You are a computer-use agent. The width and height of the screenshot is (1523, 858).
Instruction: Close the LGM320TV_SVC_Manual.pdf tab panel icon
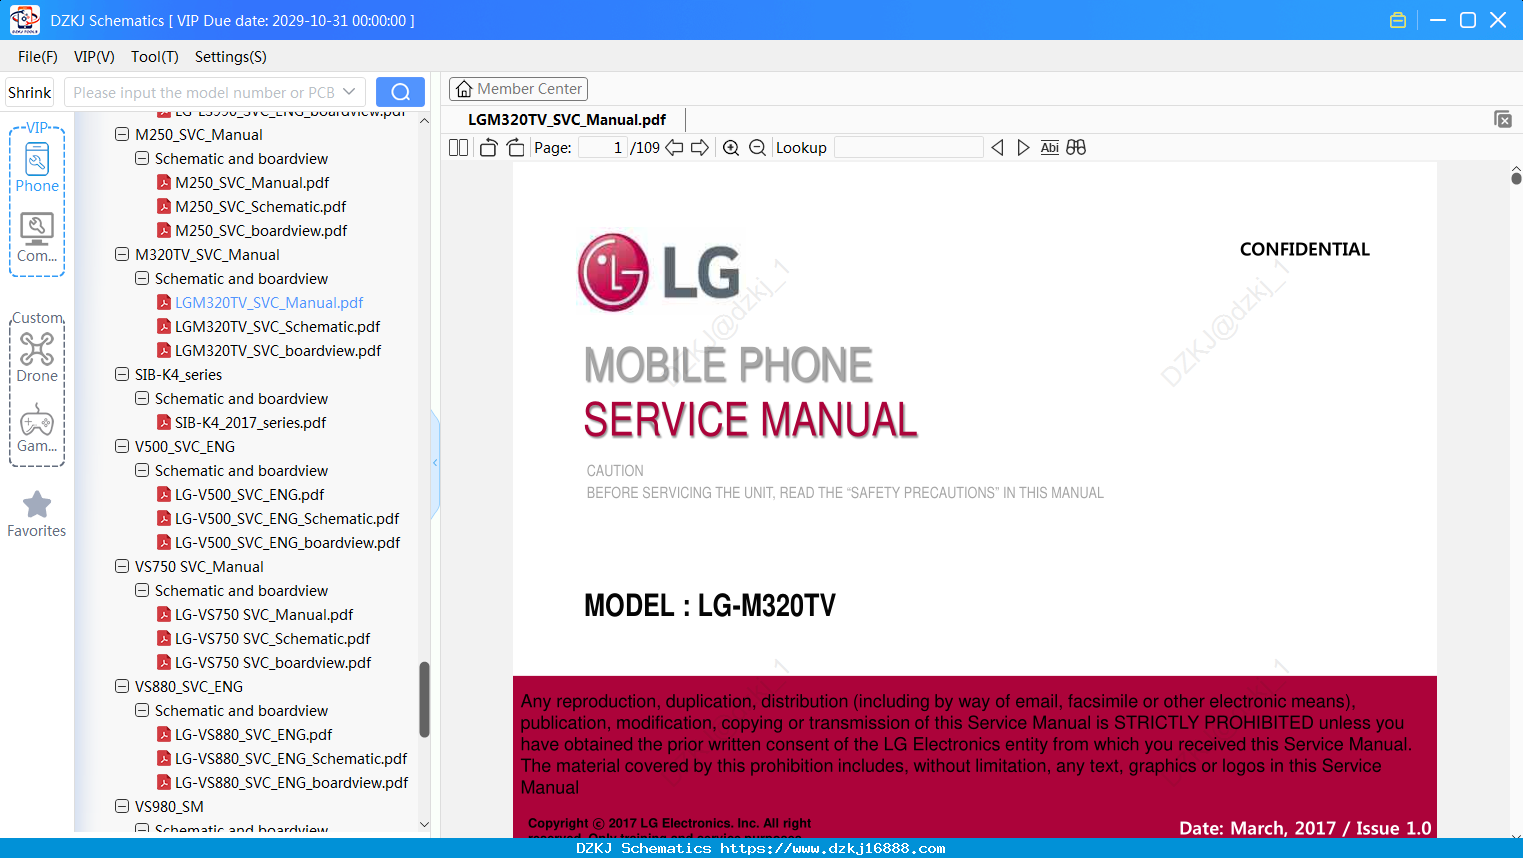(x=1502, y=119)
